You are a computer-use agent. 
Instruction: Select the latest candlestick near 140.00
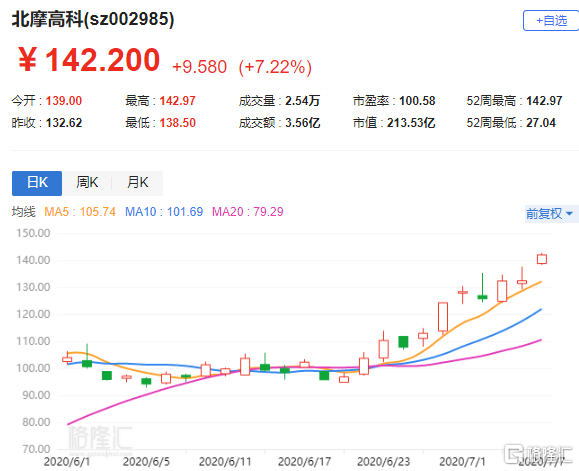click(542, 259)
